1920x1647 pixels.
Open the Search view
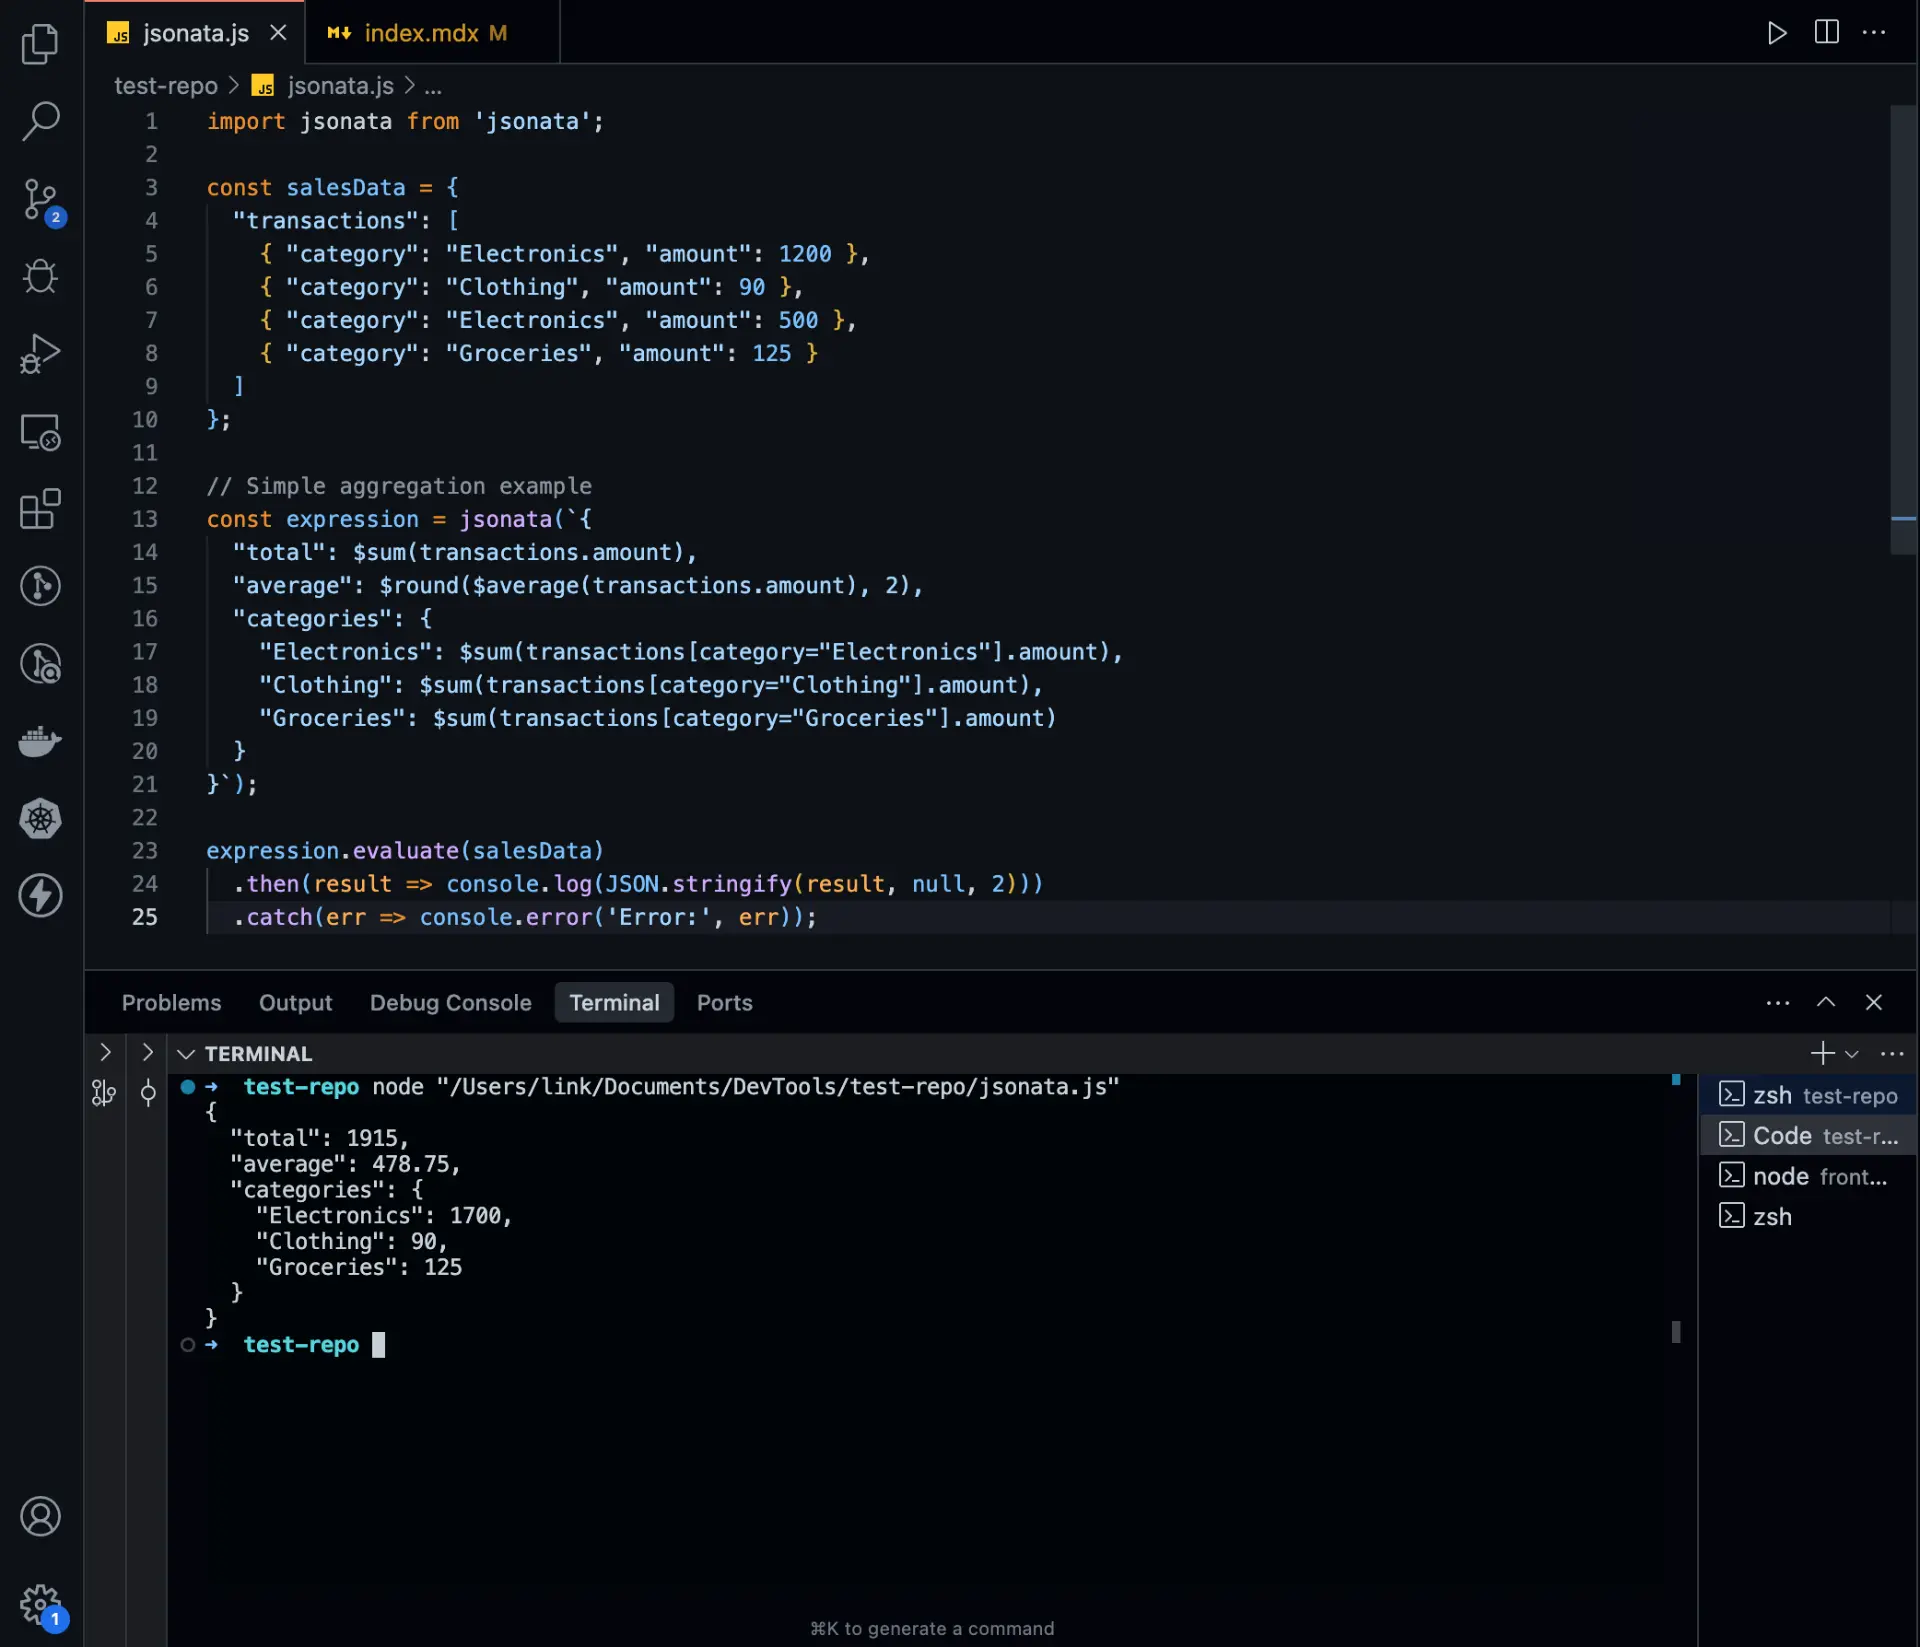40,120
